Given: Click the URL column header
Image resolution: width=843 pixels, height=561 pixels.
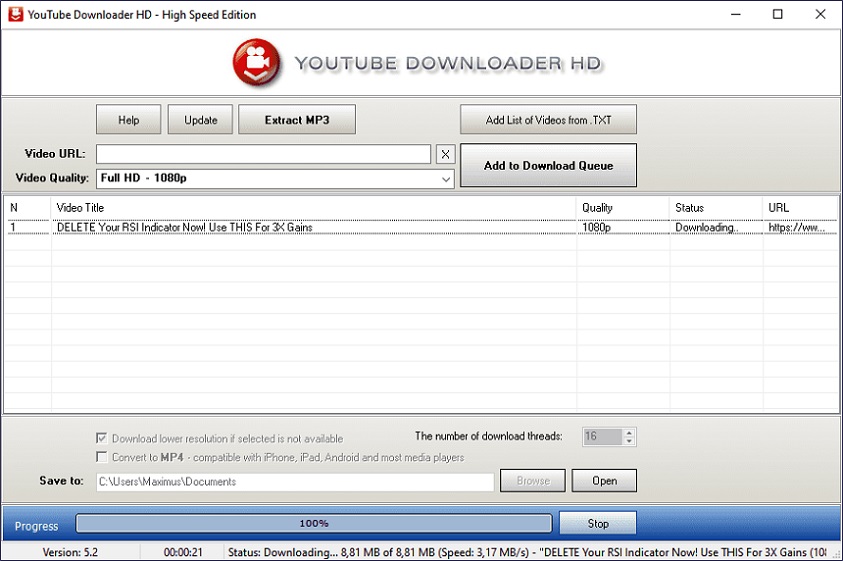Looking at the screenshot, I should pyautogui.click(x=800, y=208).
